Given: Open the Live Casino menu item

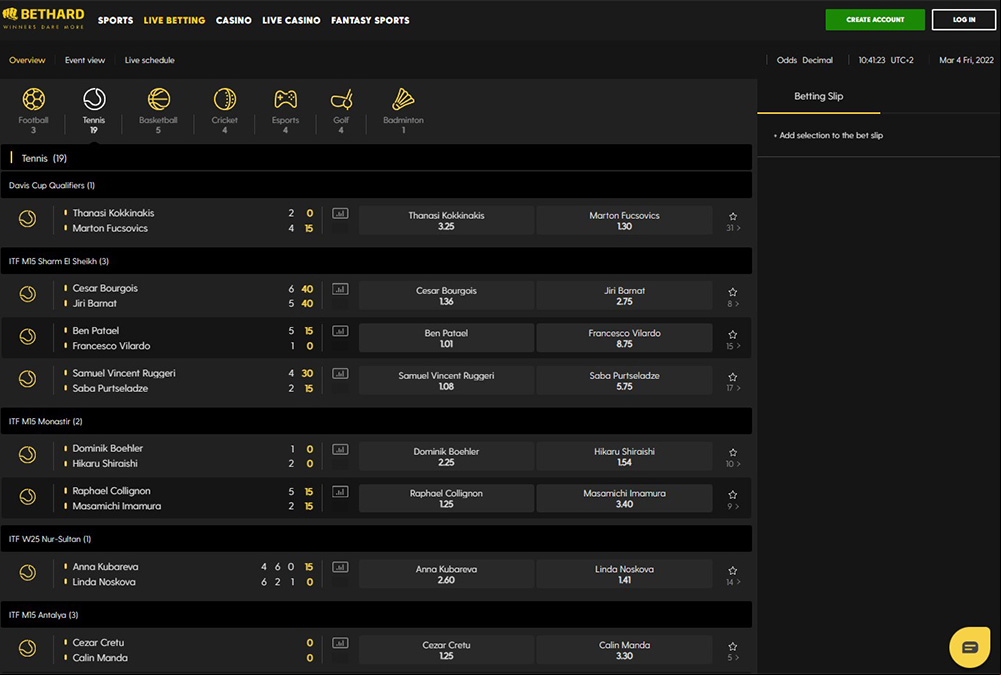Looking at the screenshot, I should click(291, 20).
